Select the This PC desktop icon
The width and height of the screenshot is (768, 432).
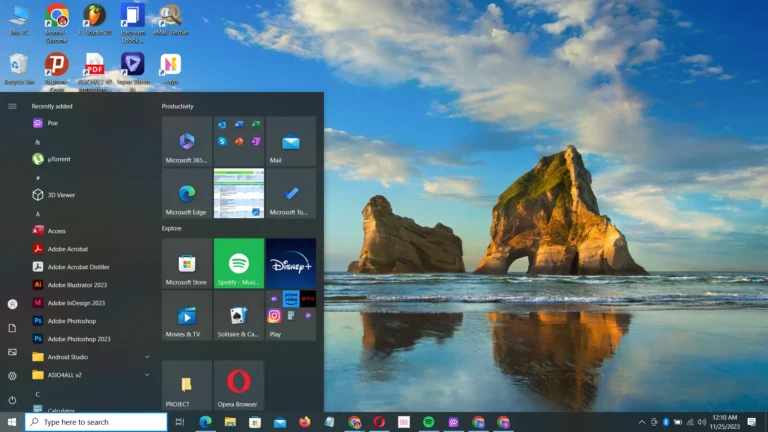pyautogui.click(x=19, y=21)
